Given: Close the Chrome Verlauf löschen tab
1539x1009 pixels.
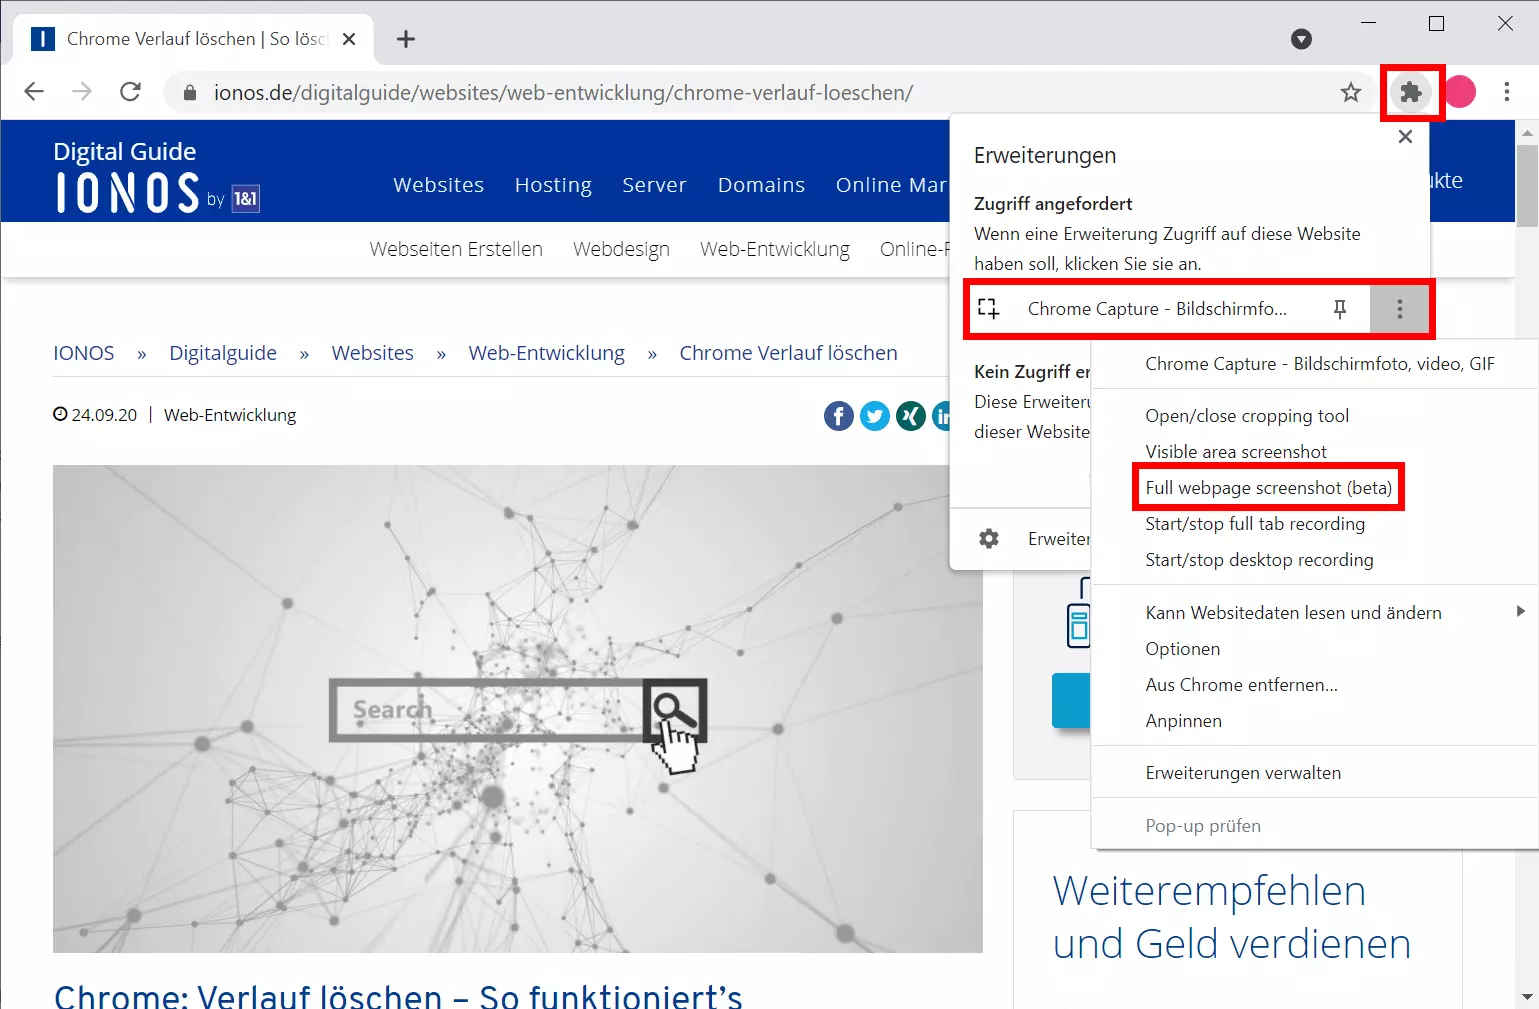Looking at the screenshot, I should pyautogui.click(x=349, y=39).
